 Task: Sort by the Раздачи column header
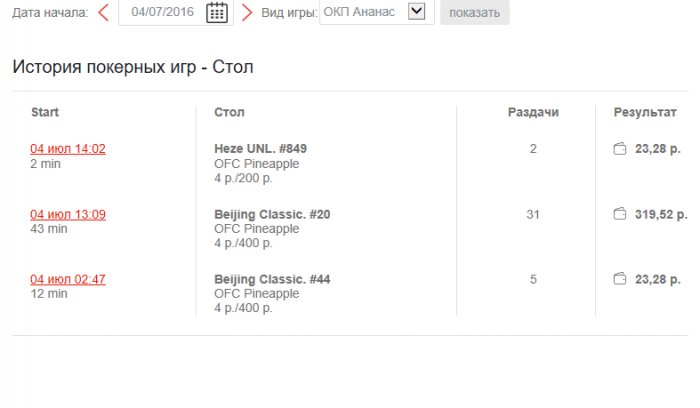coord(533,112)
